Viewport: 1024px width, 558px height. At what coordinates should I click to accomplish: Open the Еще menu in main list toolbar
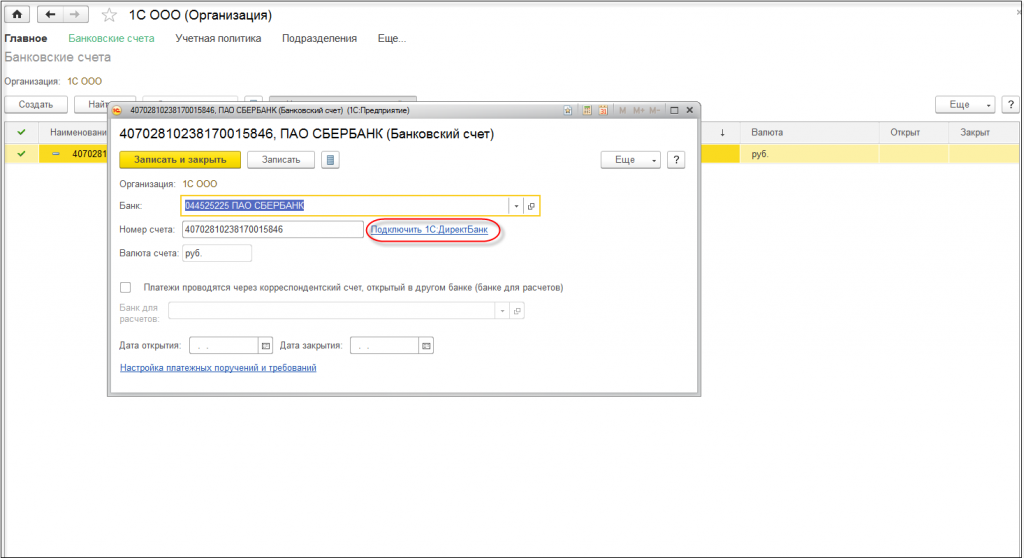click(x=965, y=105)
